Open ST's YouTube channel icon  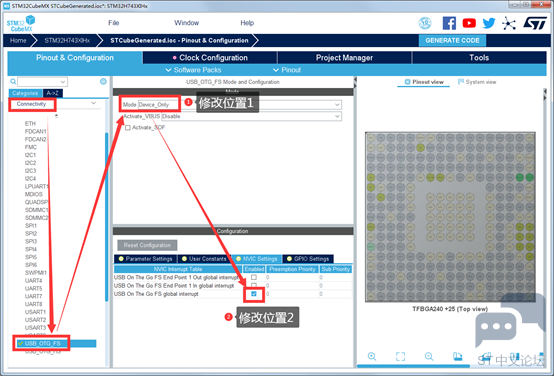[x=469, y=23]
